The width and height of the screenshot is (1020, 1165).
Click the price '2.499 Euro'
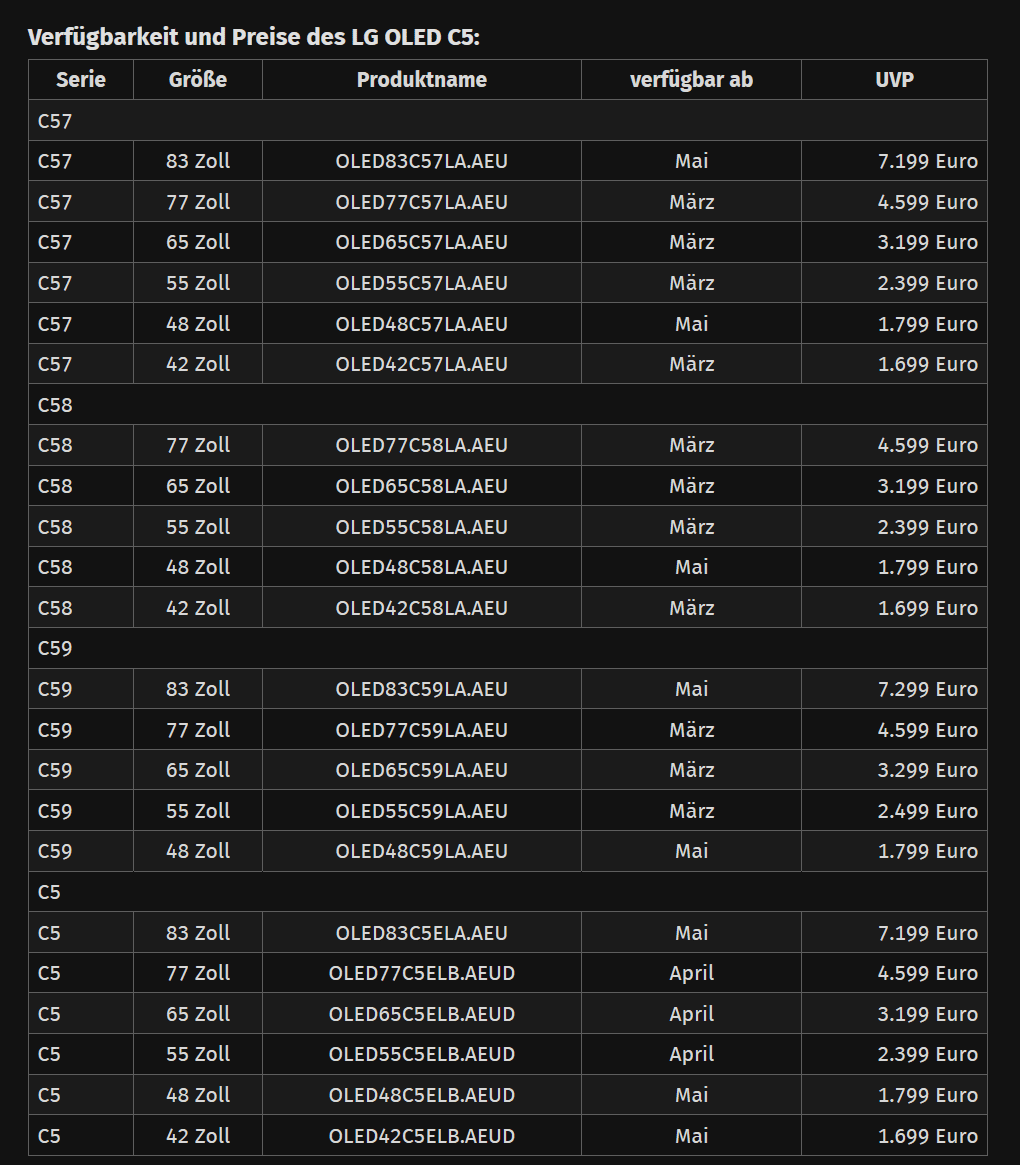pyautogui.click(x=927, y=811)
